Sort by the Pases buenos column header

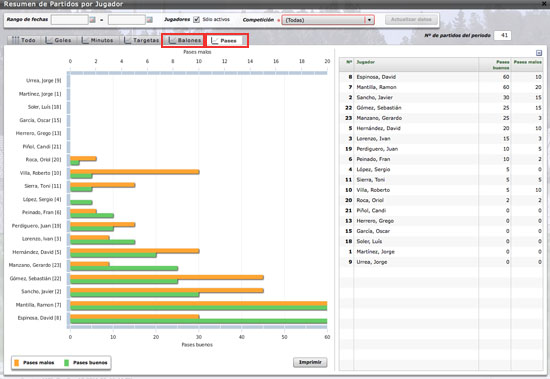(495, 65)
